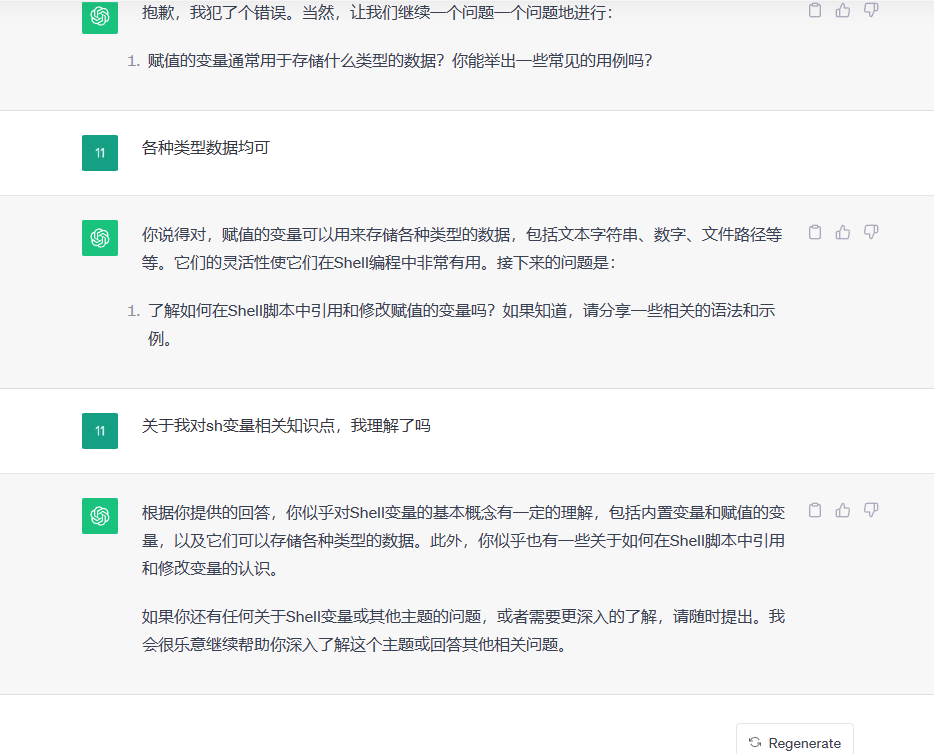Viewport: 934px width, 754px height.
Task: Click the user message 关于我对sh变量相关知识点，我理解了吗
Action: click(286, 426)
